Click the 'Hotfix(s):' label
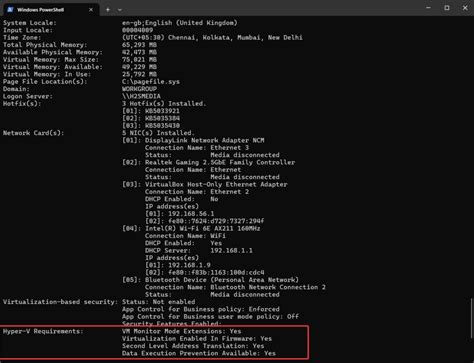This screenshot has width=474, height=363. pyautogui.click(x=22, y=103)
